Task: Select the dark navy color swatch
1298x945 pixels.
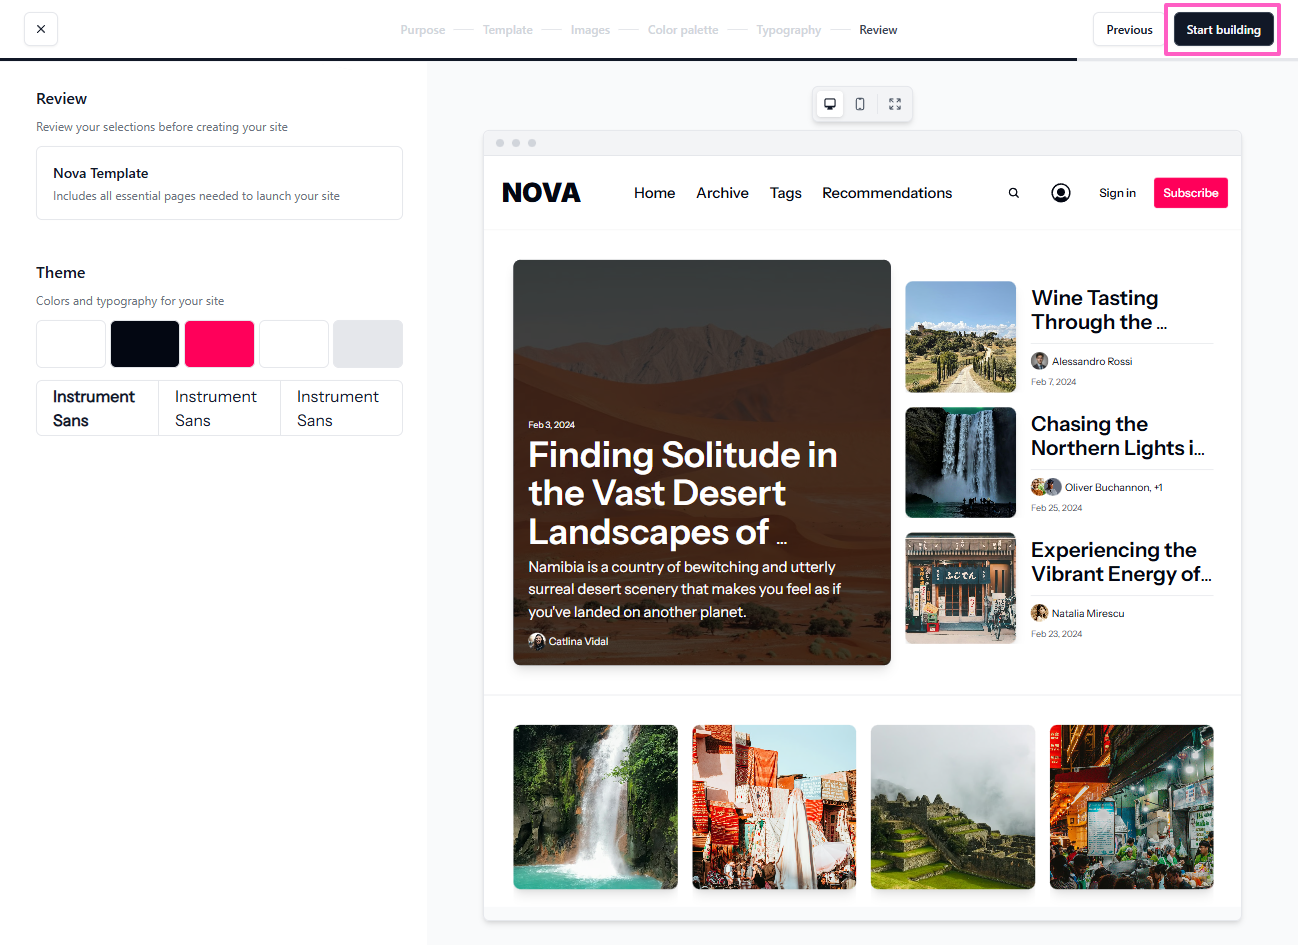Action: pyautogui.click(x=145, y=344)
